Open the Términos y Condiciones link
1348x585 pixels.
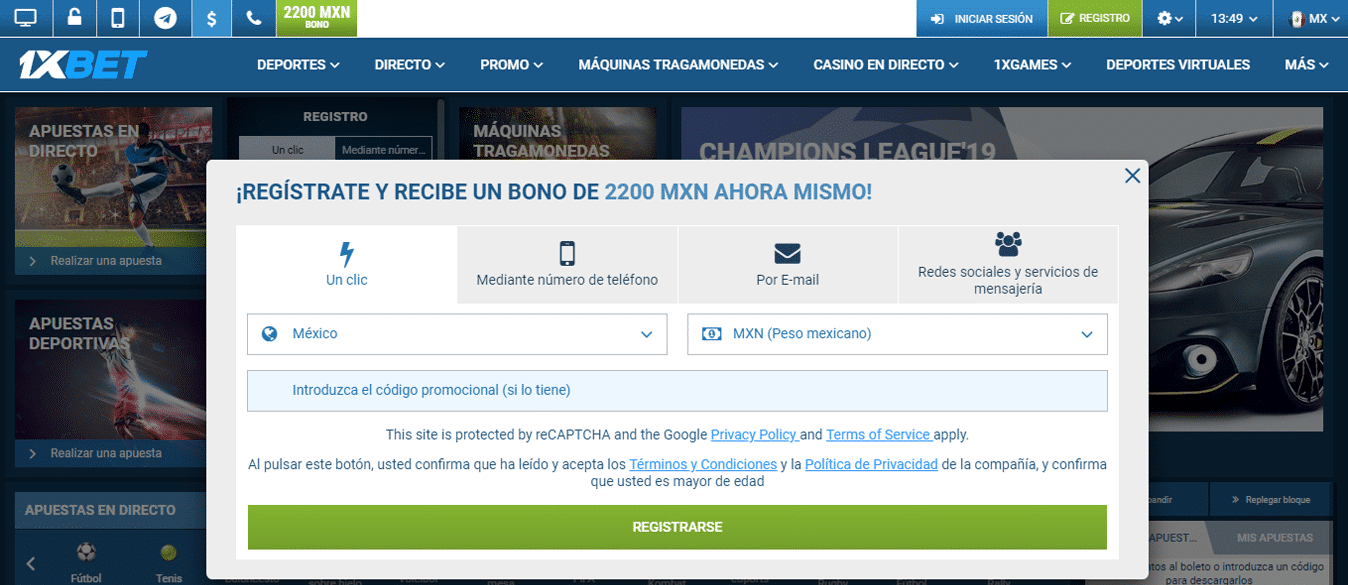(x=703, y=465)
